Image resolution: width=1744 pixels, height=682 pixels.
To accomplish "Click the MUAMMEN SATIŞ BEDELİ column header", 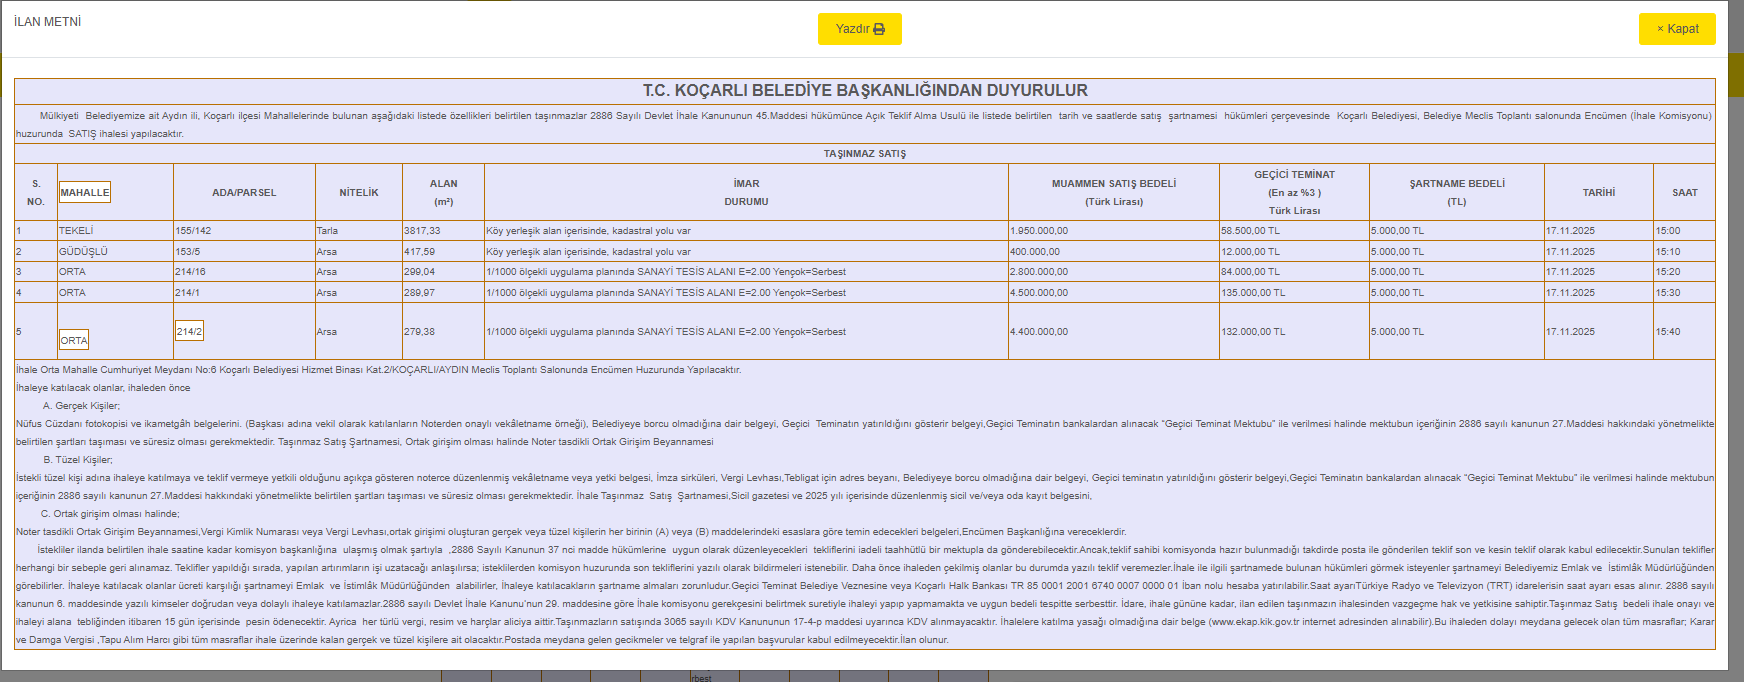I will point(1113,192).
